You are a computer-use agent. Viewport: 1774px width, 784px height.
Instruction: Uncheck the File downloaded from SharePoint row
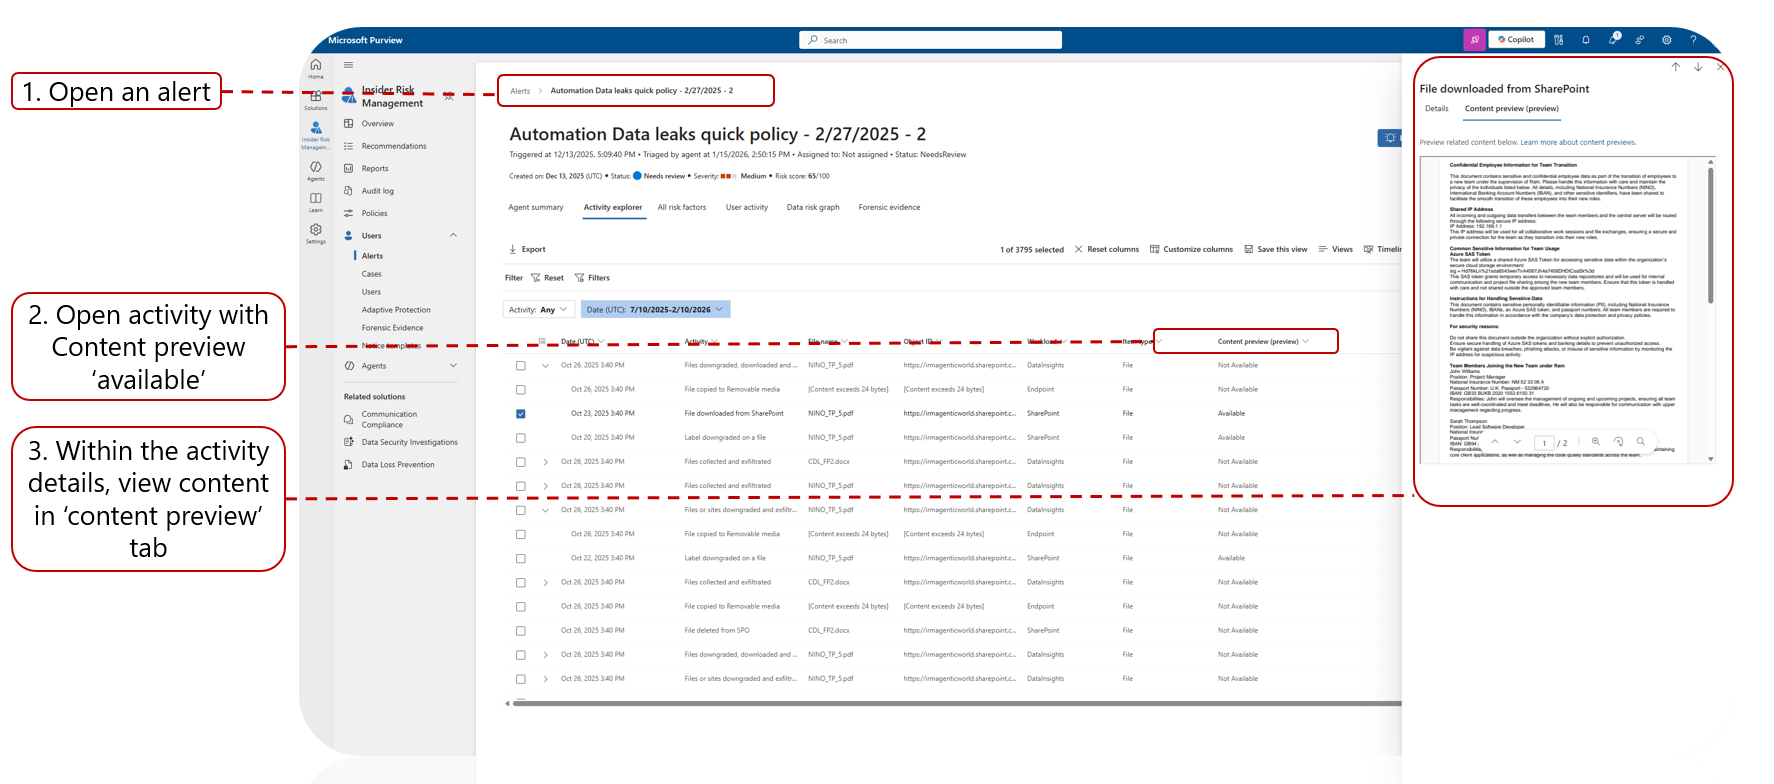520,414
